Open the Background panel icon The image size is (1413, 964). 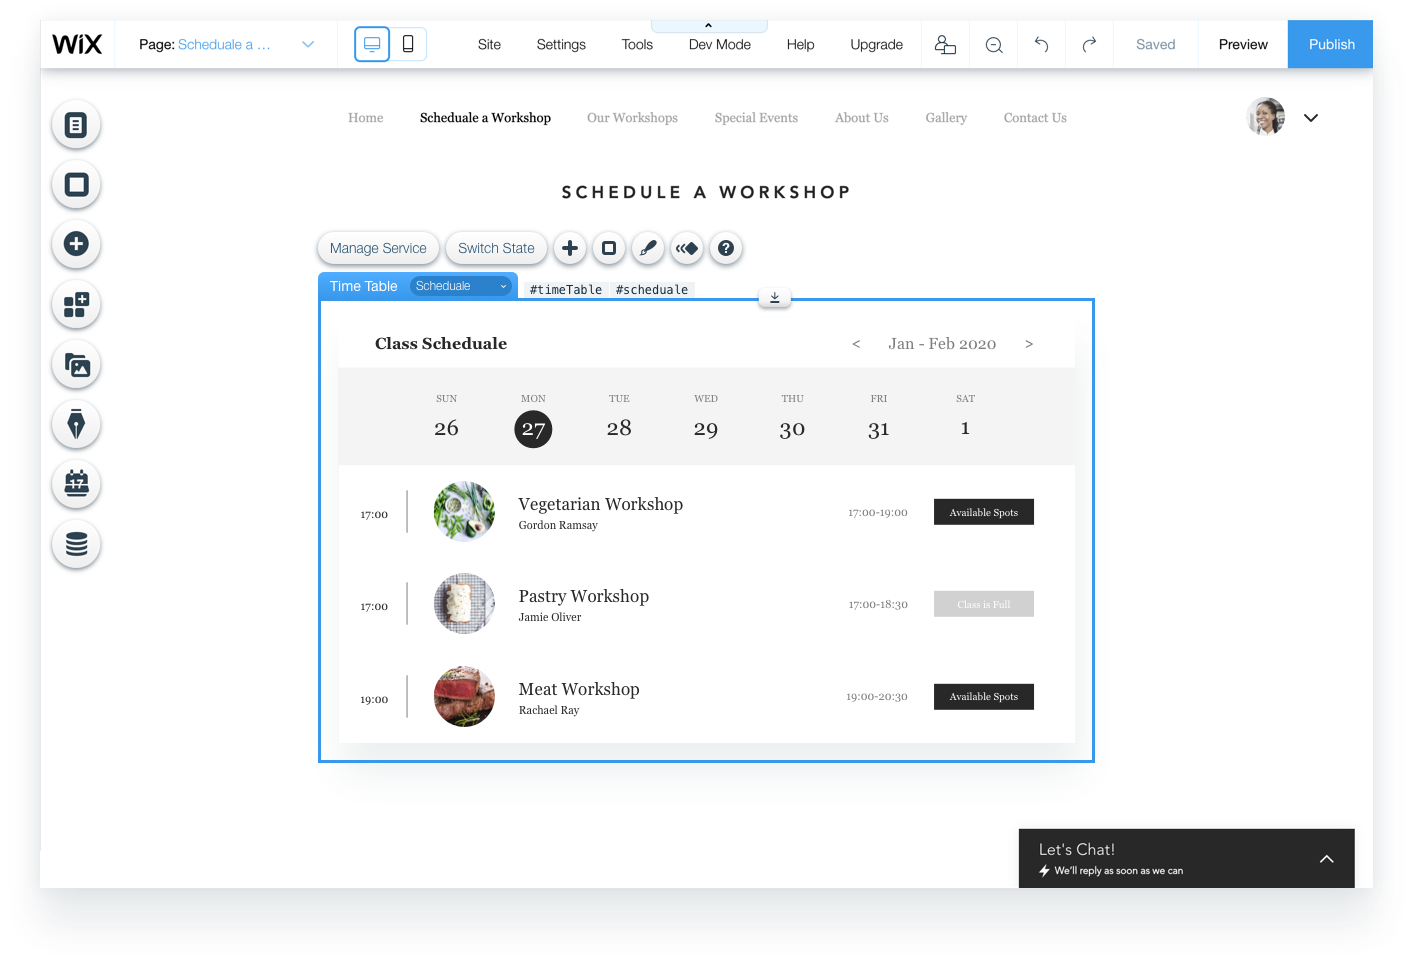(76, 185)
